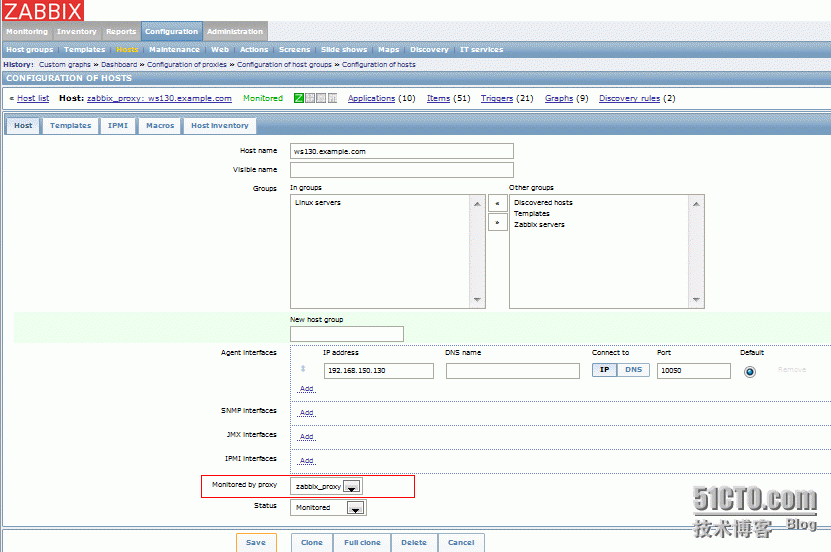The height and width of the screenshot is (552, 831).
Task: Click the Visible name input field
Action: pos(402,170)
